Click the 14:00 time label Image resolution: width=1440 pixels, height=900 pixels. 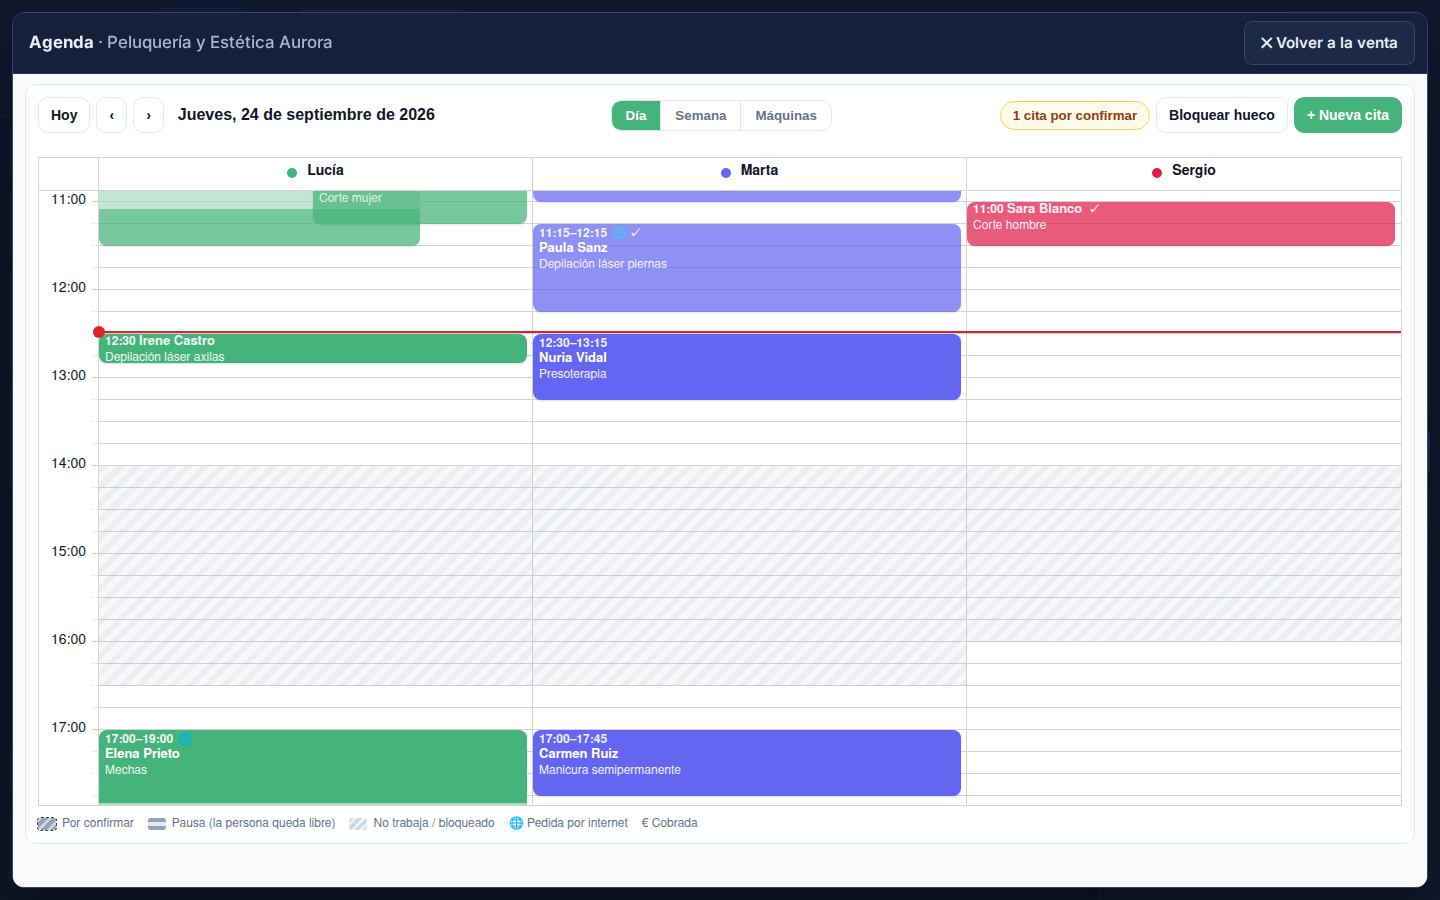pos(69,464)
